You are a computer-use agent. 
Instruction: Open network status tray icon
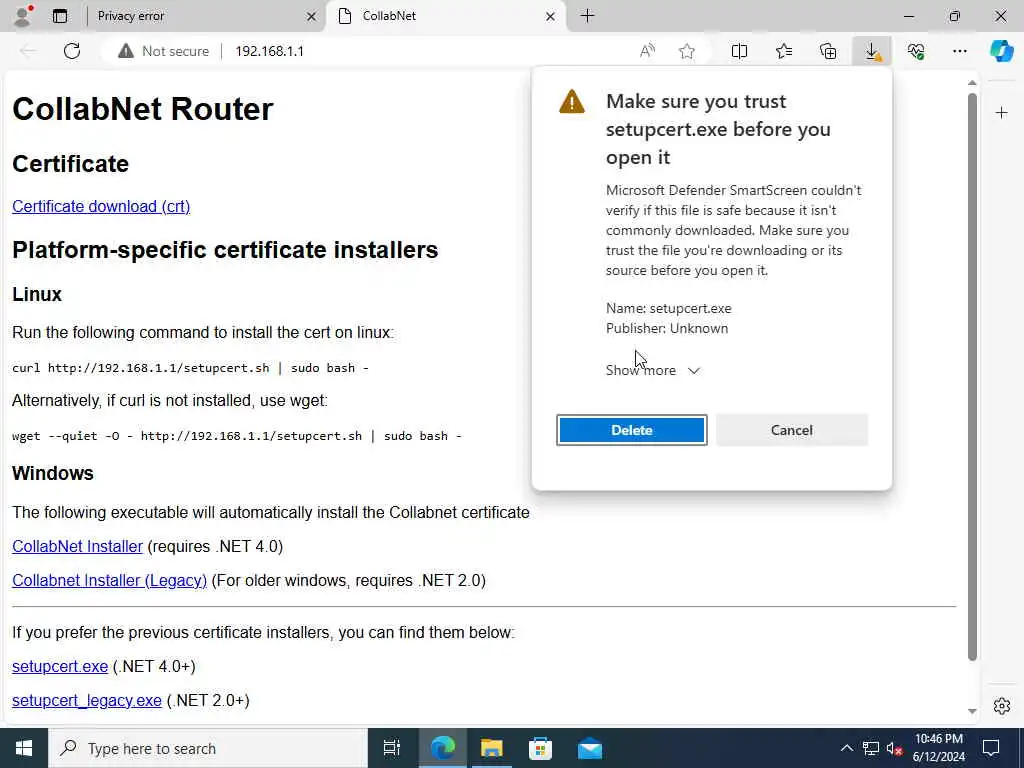tap(871, 748)
